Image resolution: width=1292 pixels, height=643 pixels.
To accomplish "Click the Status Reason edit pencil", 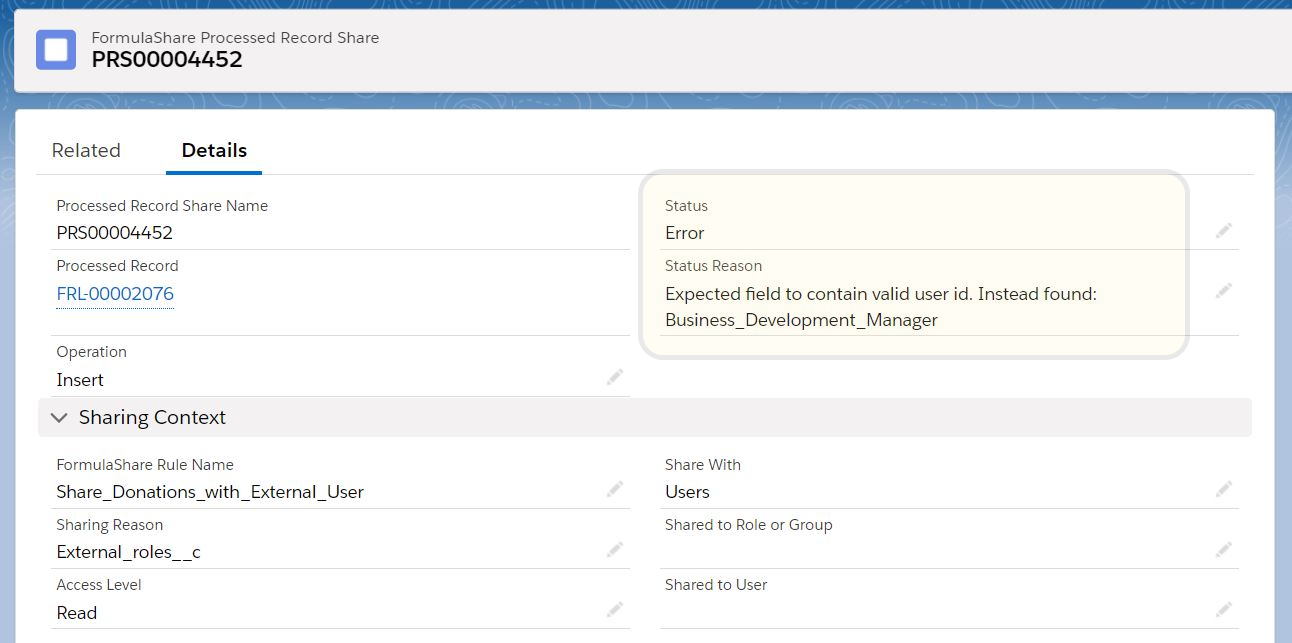I will pos(1224,291).
